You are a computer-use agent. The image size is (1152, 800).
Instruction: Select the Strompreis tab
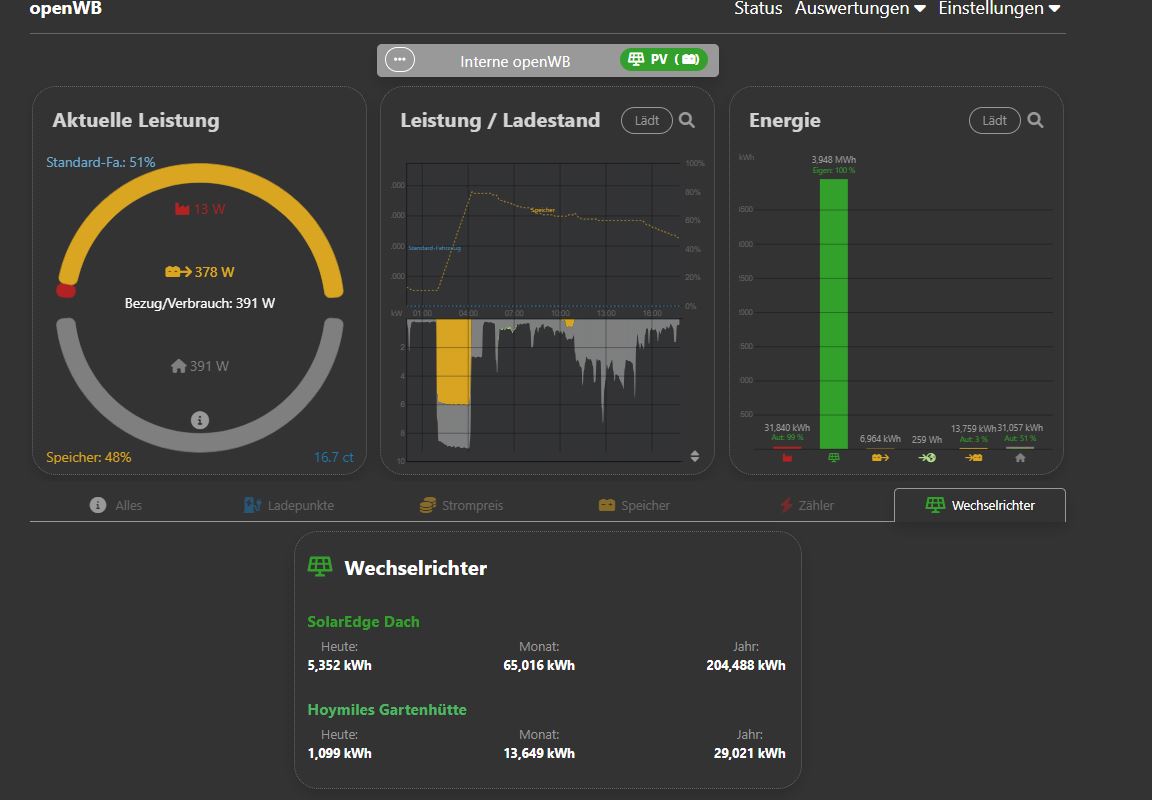461,505
